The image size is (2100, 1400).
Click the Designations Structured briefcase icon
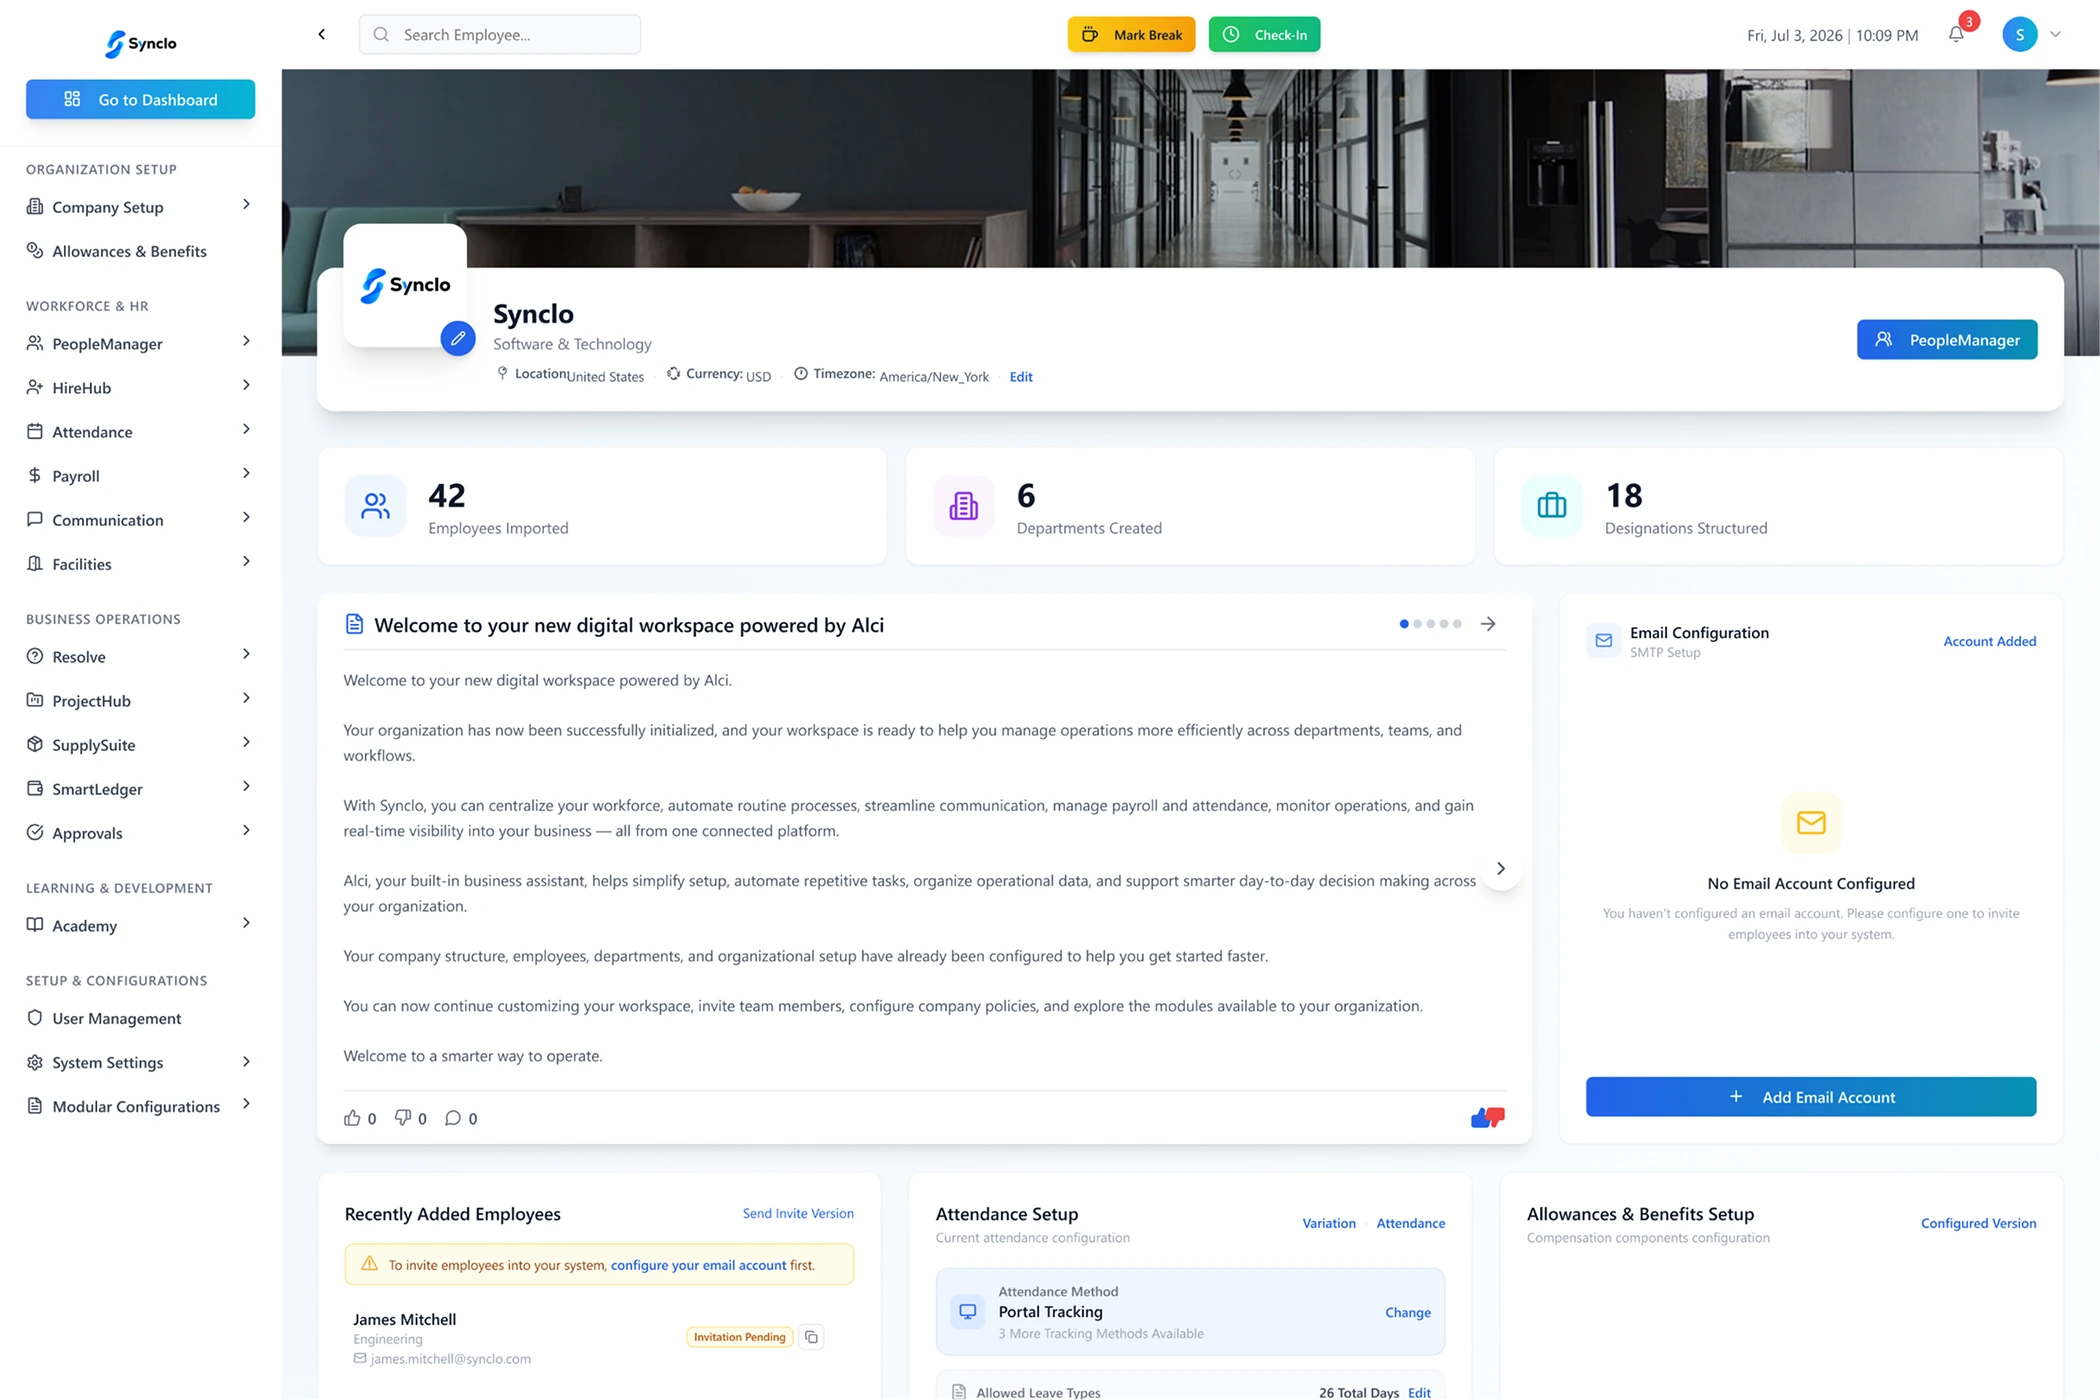point(1552,506)
